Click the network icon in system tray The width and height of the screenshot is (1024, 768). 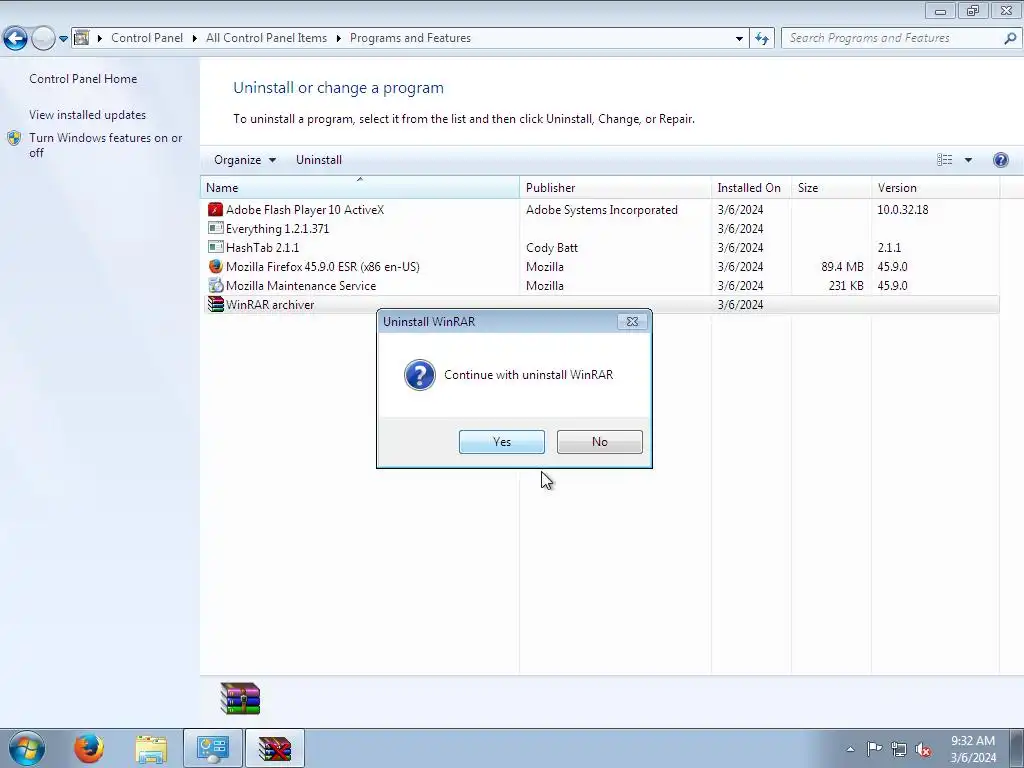[x=899, y=749]
